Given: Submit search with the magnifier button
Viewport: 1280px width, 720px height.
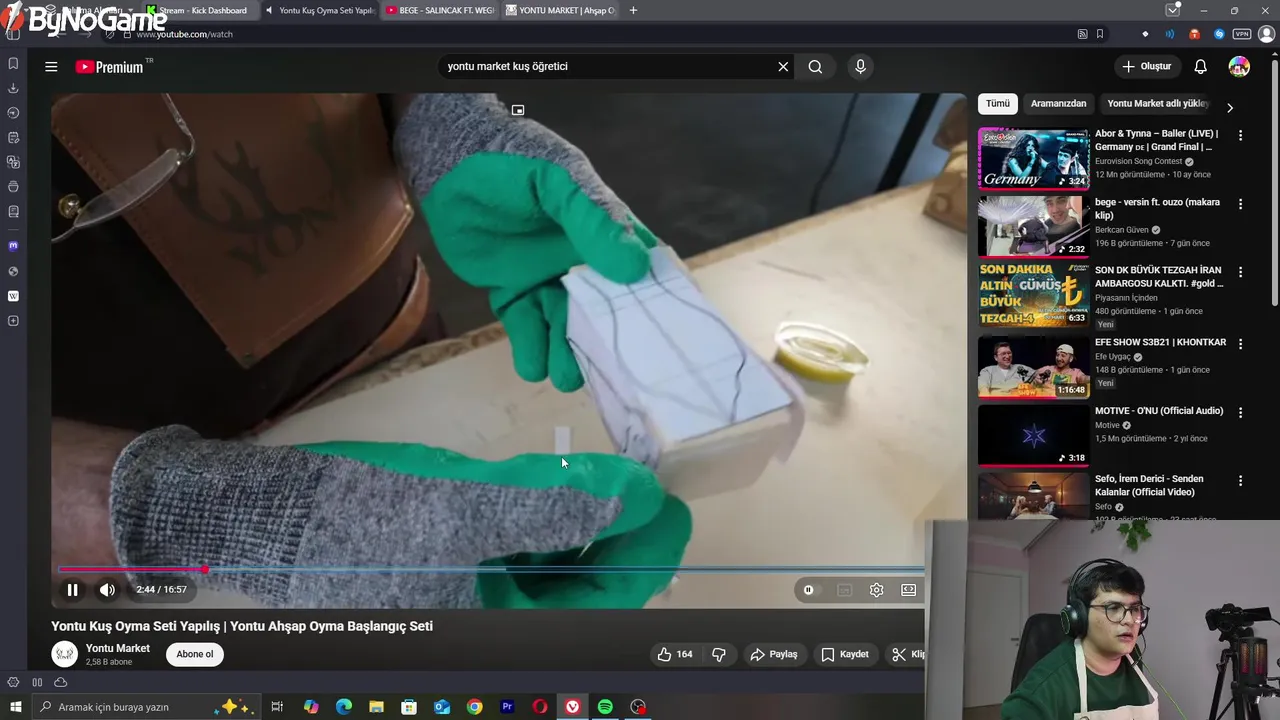Looking at the screenshot, I should pyautogui.click(x=815, y=67).
